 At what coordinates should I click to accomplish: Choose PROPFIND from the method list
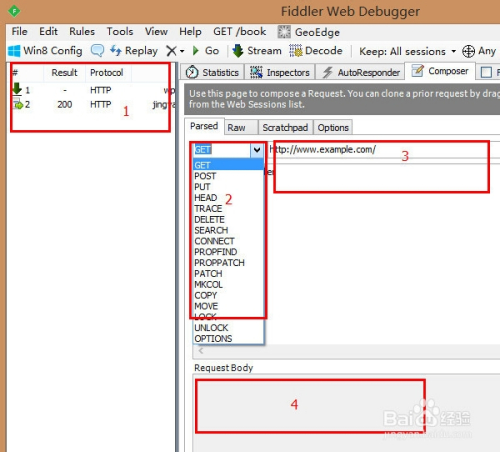pyautogui.click(x=228, y=252)
